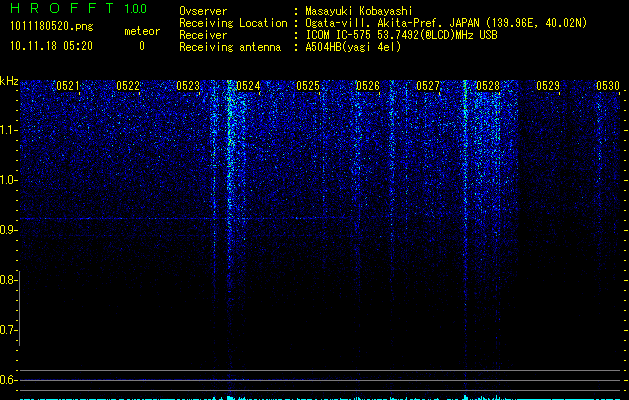Click the ICOM IC-575 receiver text
Image resolution: width=629 pixels, height=400 pixels.
click(401, 35)
